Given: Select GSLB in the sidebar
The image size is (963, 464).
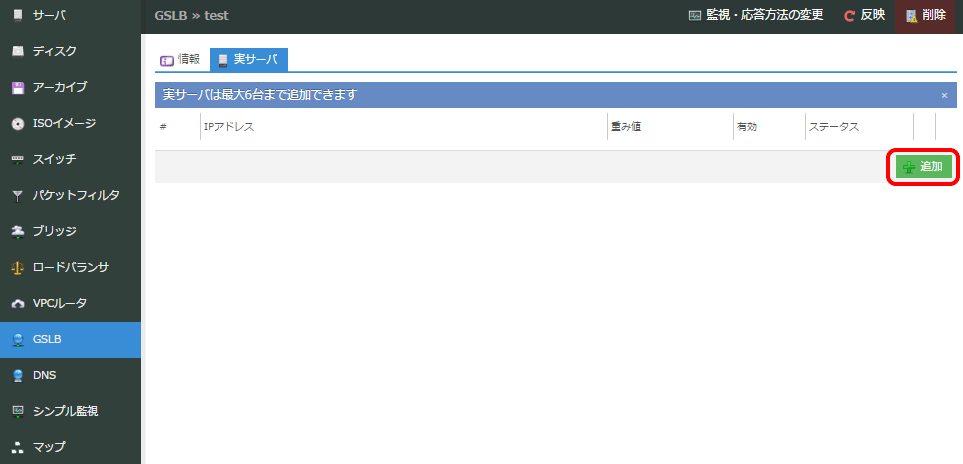Looking at the screenshot, I should [x=47, y=339].
